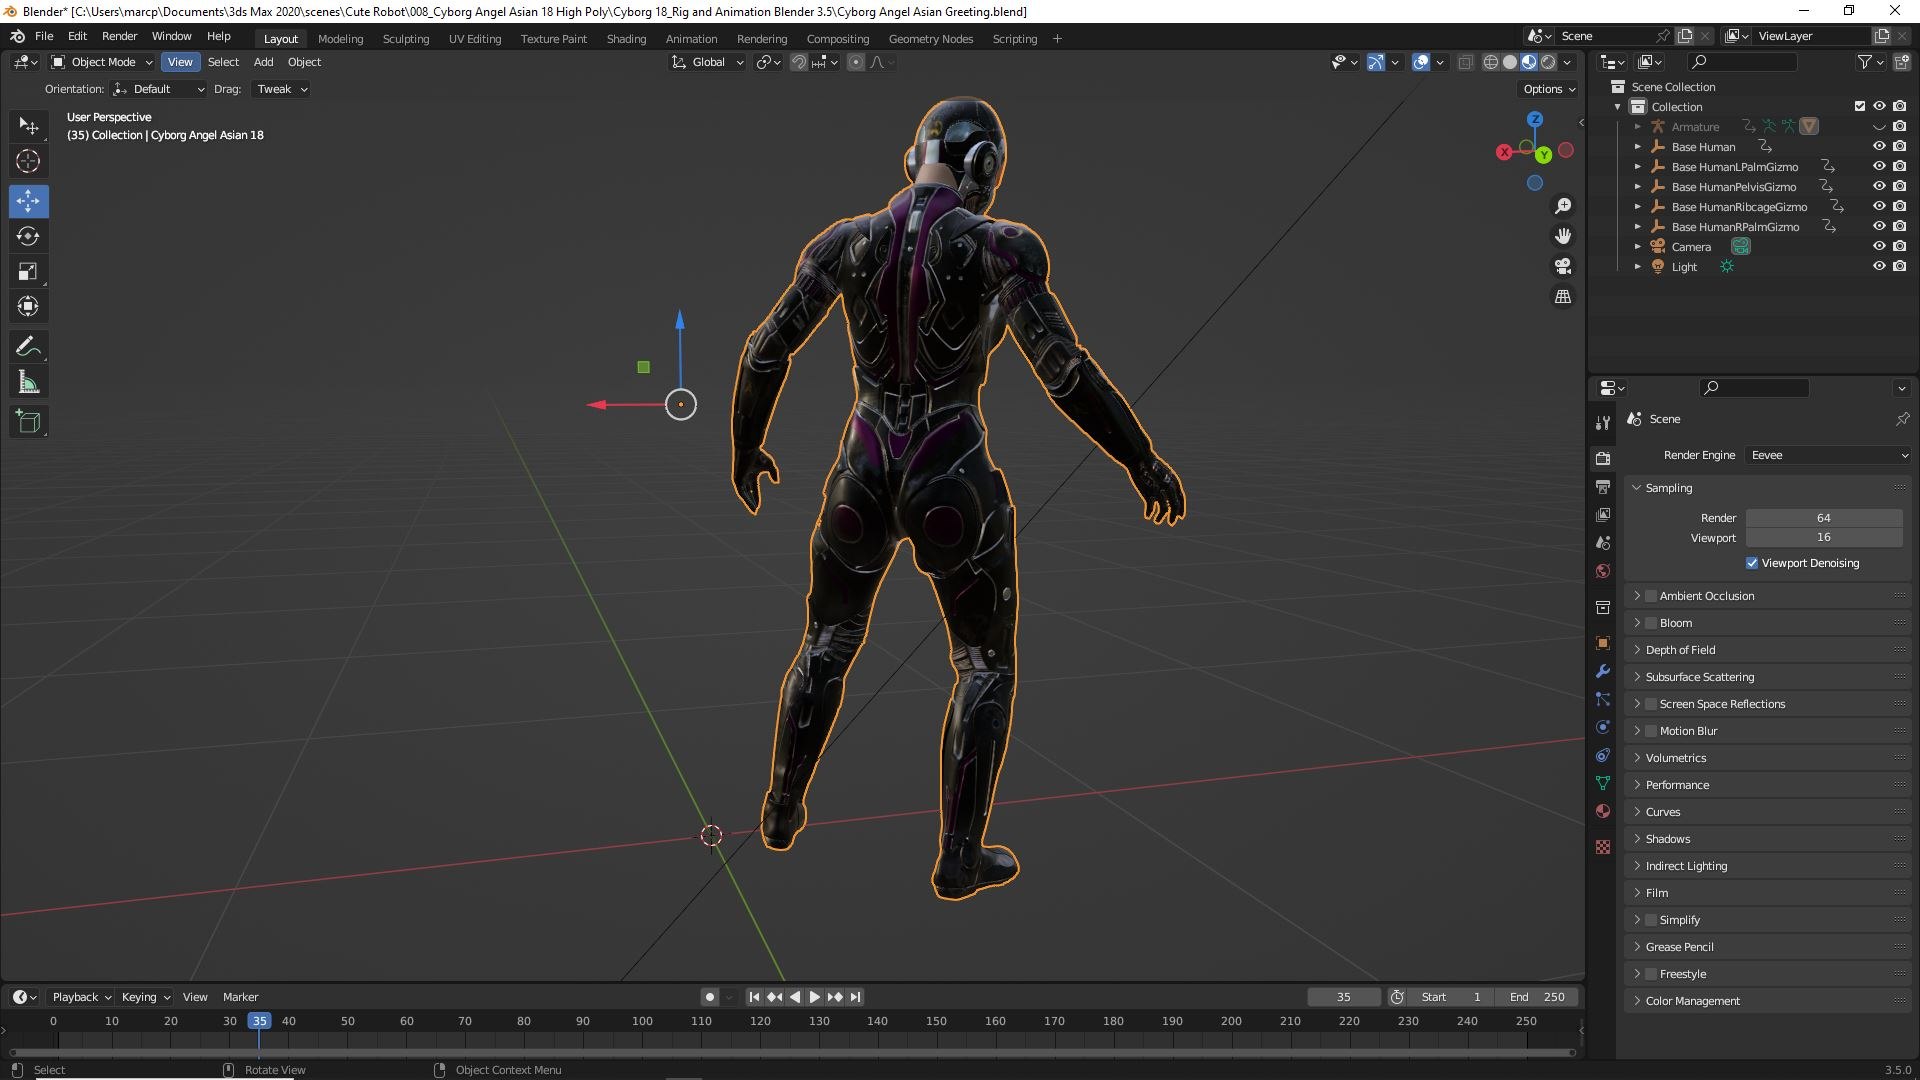The height and width of the screenshot is (1080, 1920).
Task: Expand the Armature tree item
Action: (1637, 127)
